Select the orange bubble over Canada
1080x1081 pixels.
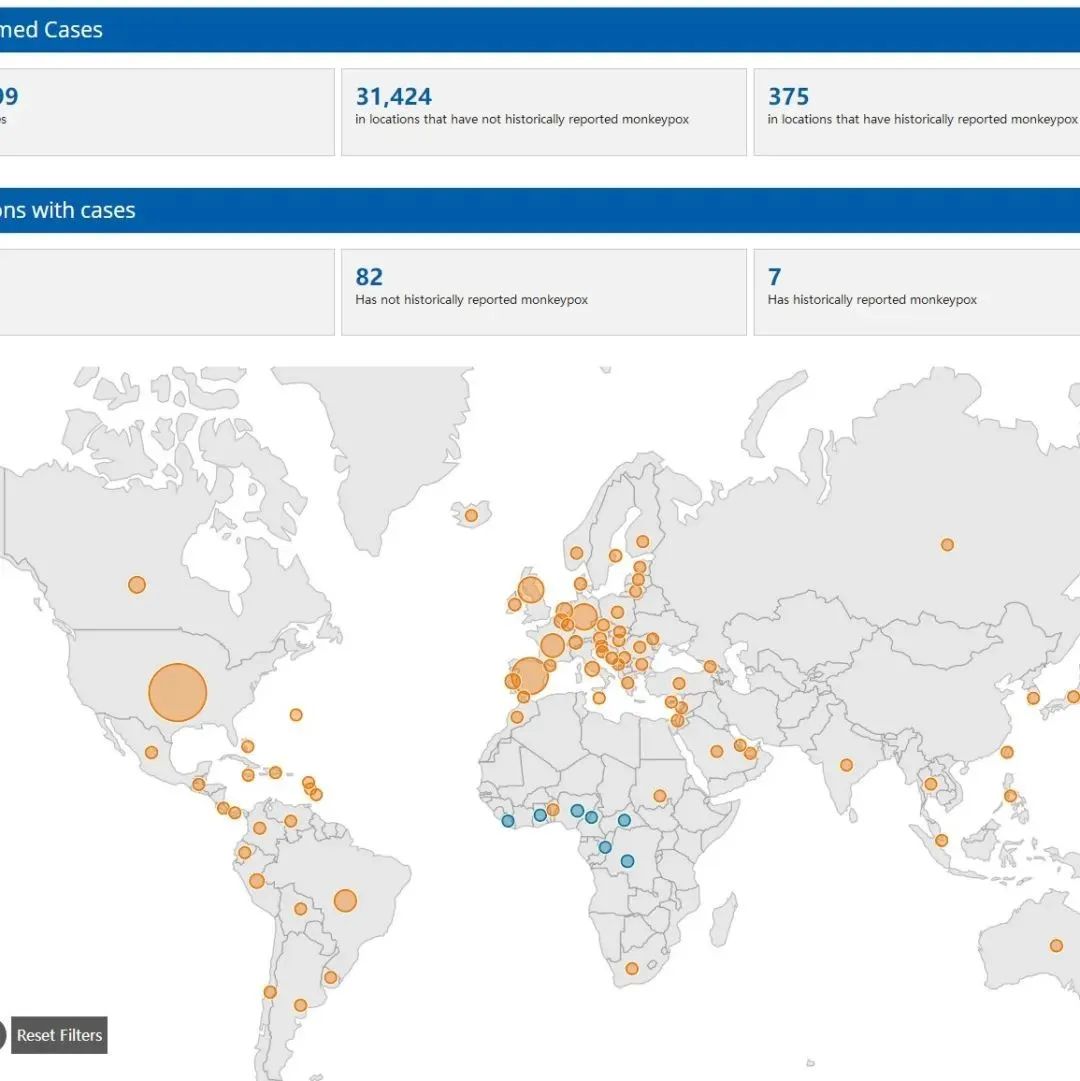pos(137,584)
